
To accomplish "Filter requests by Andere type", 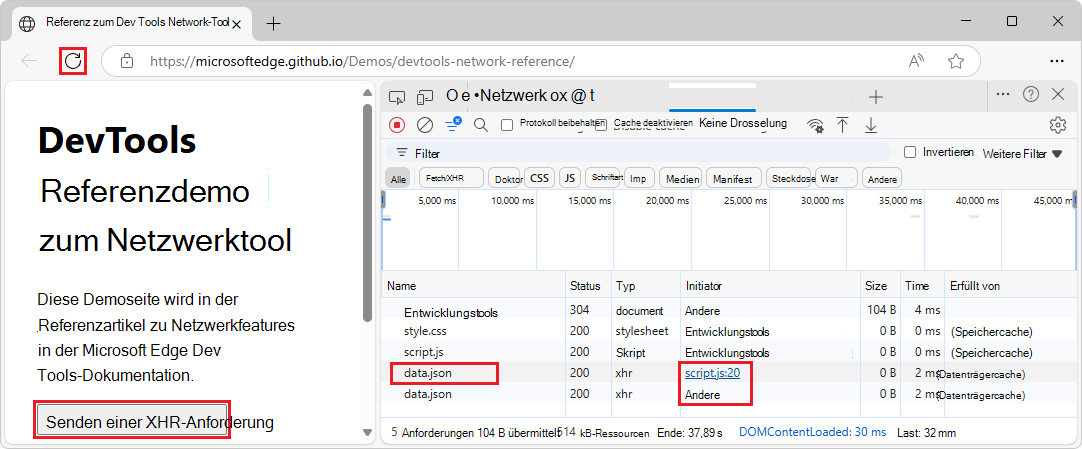I will (882, 179).
